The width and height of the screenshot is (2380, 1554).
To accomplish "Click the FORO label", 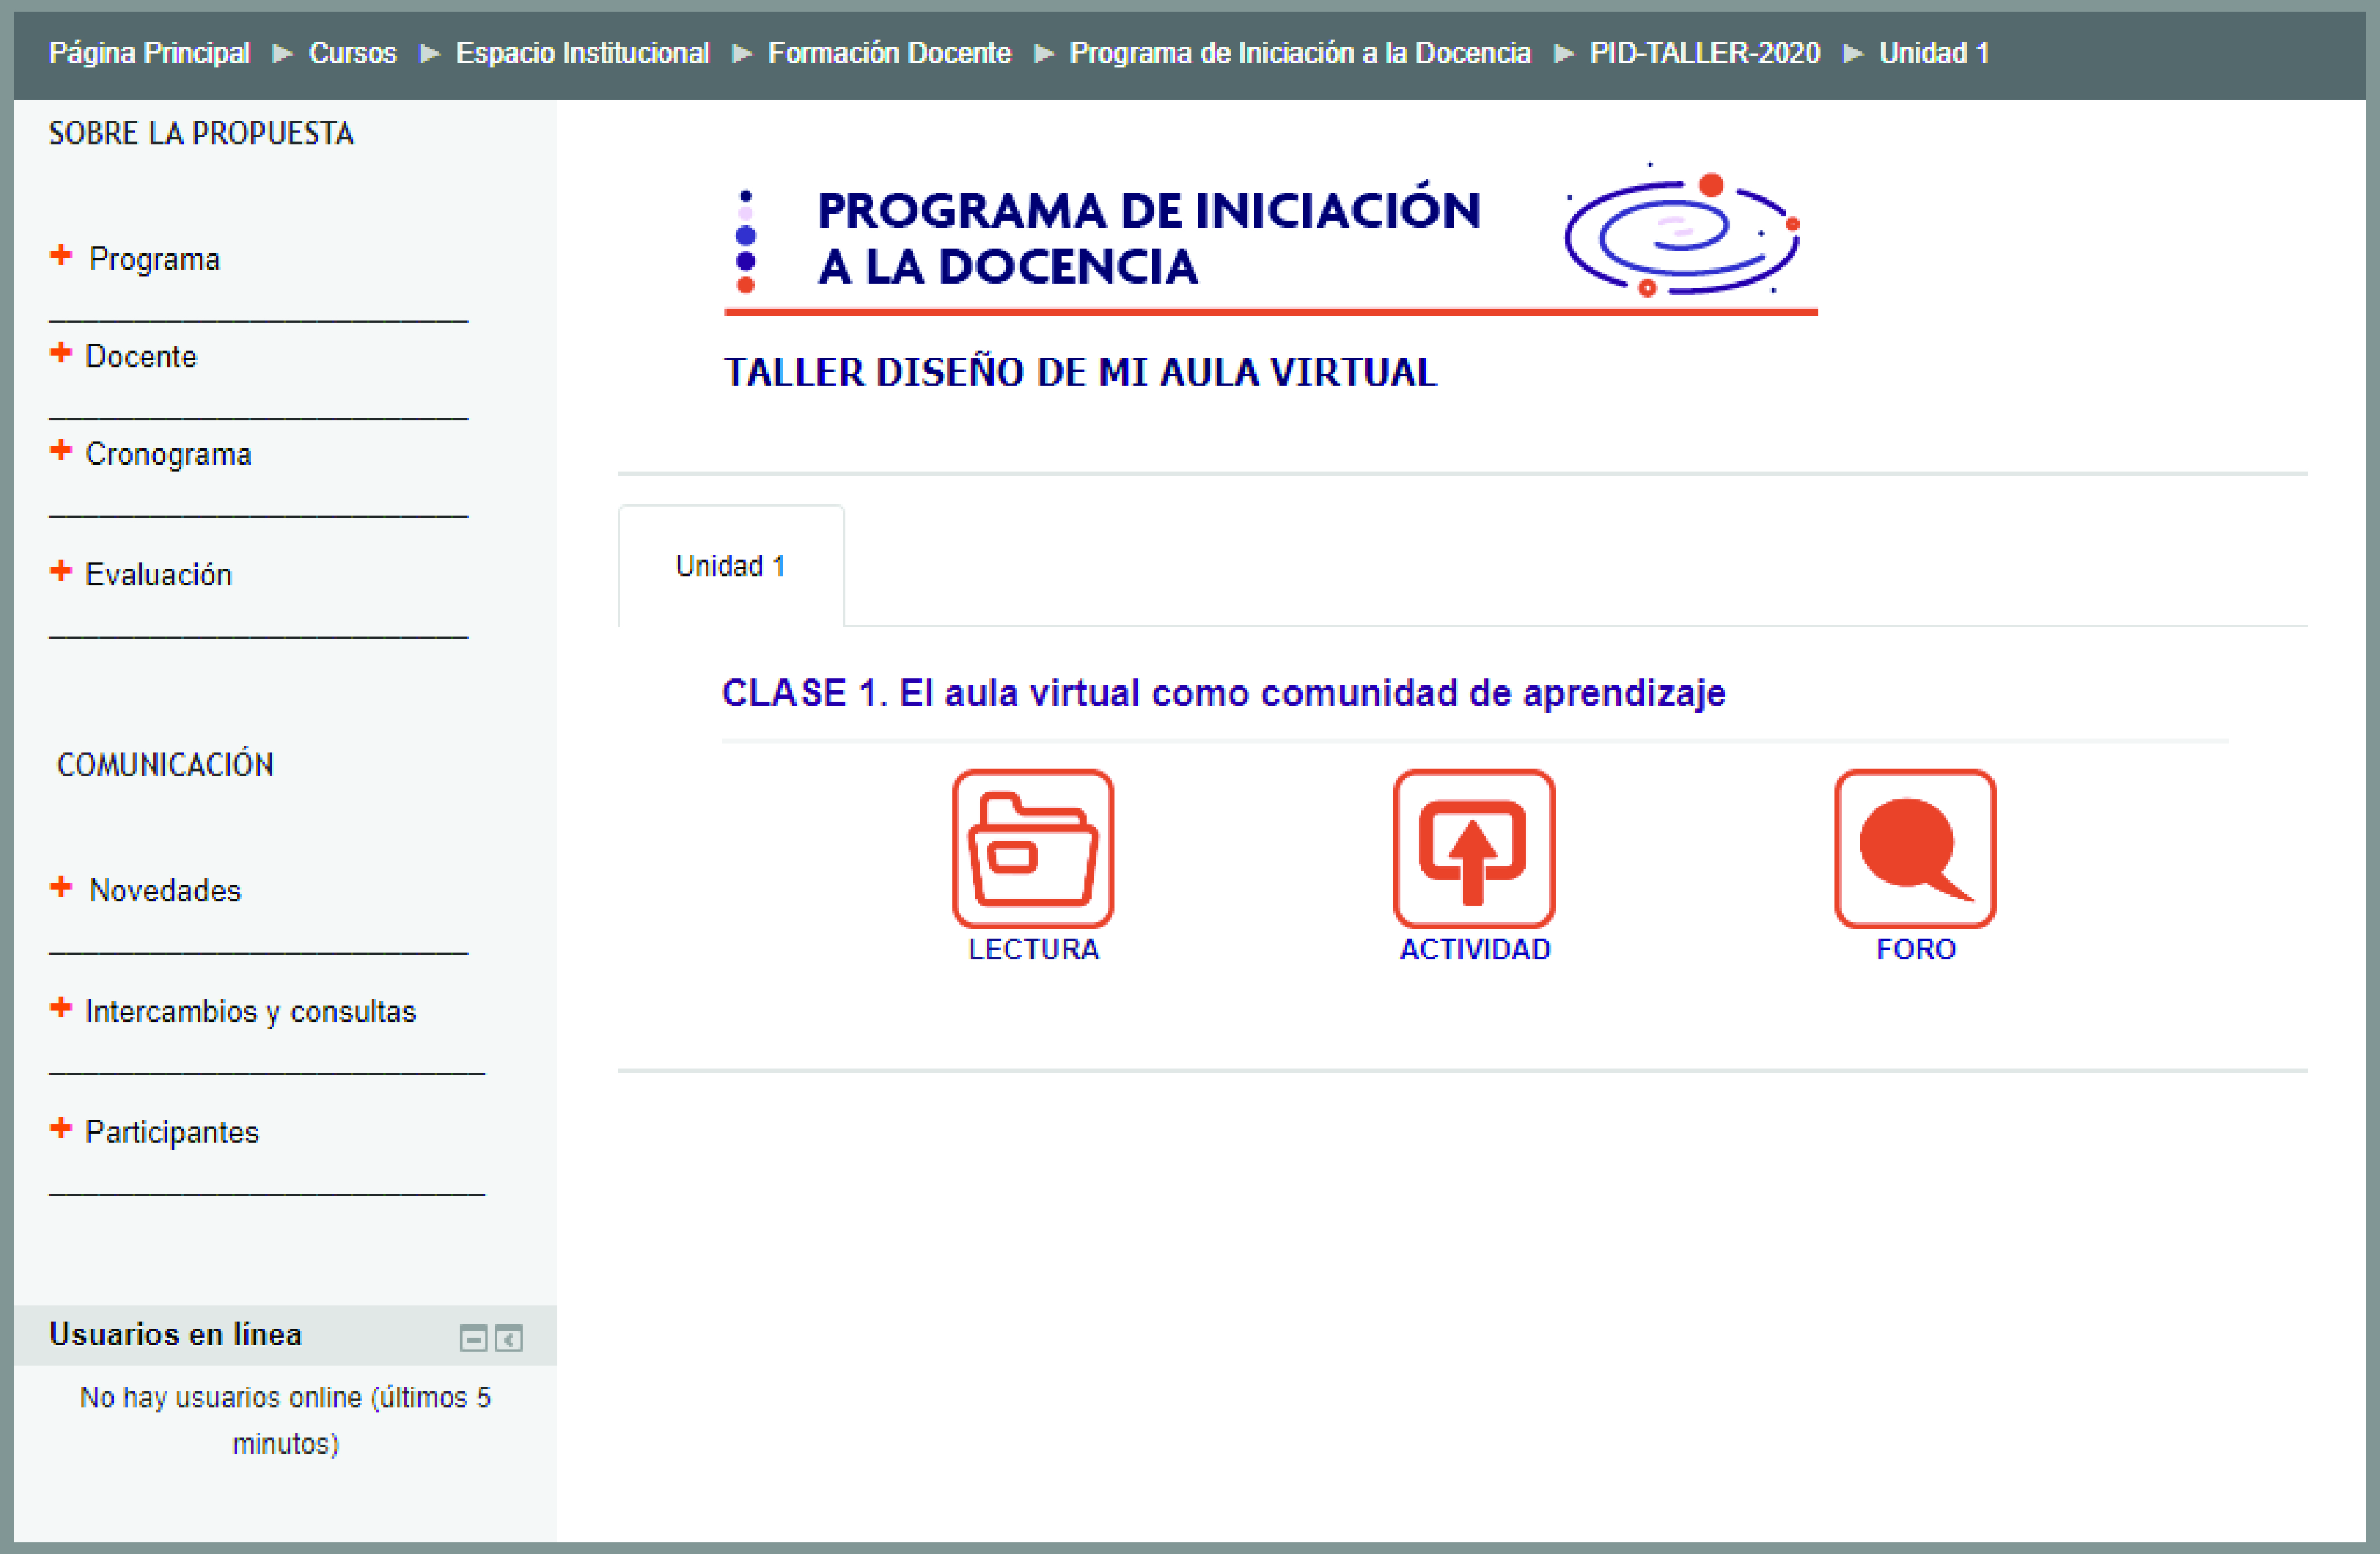I will point(1916,949).
